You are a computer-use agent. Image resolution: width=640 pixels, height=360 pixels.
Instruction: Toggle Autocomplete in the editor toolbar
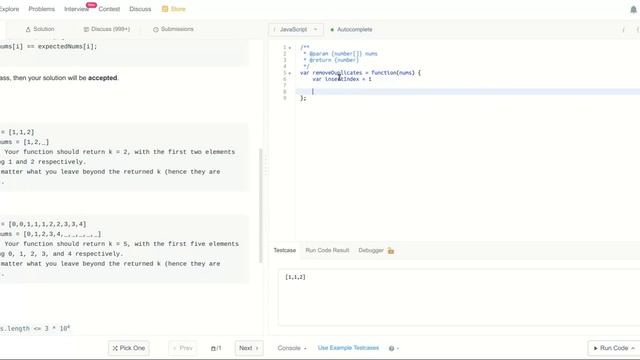click(351, 30)
